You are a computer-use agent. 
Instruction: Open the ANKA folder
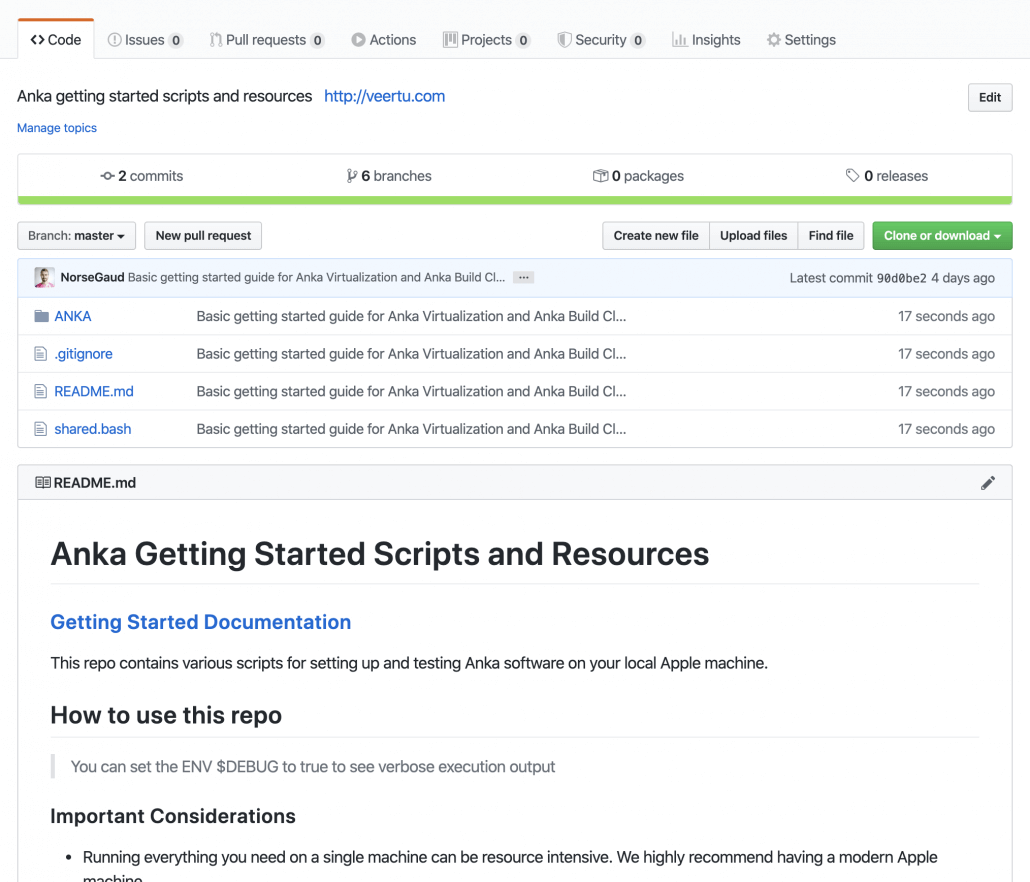(x=73, y=316)
